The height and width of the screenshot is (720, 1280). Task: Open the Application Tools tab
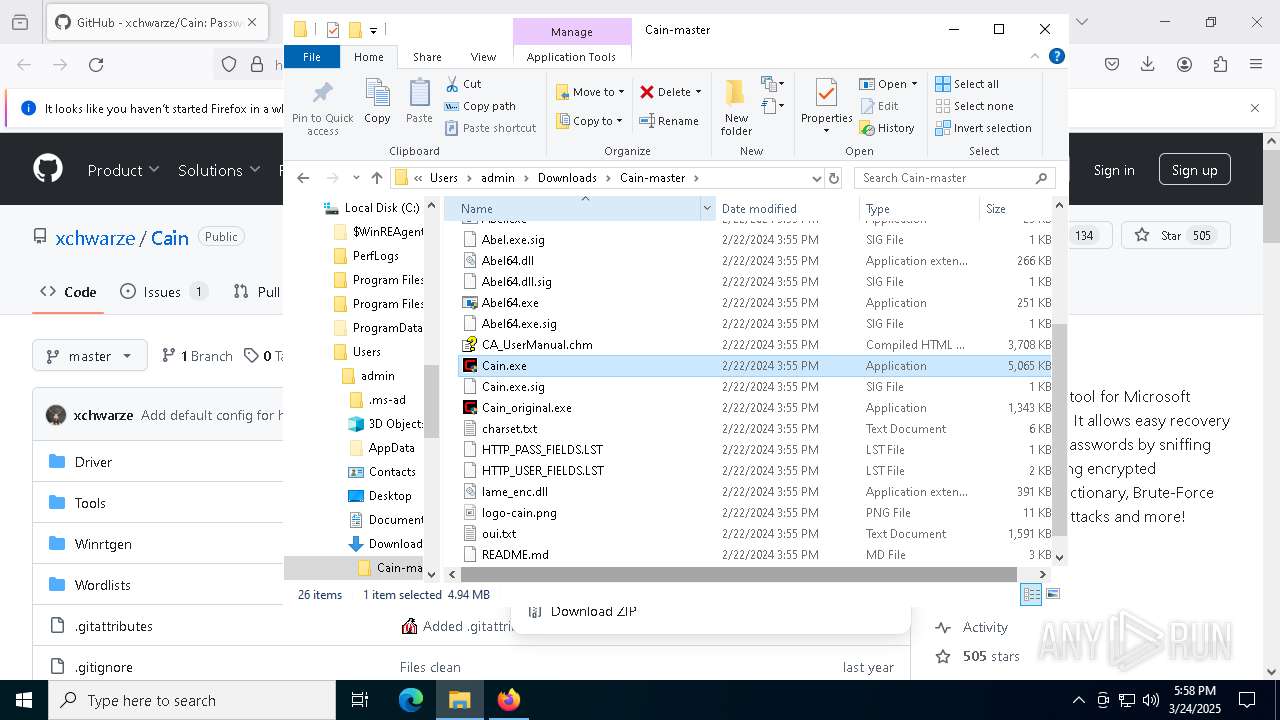coord(571,57)
